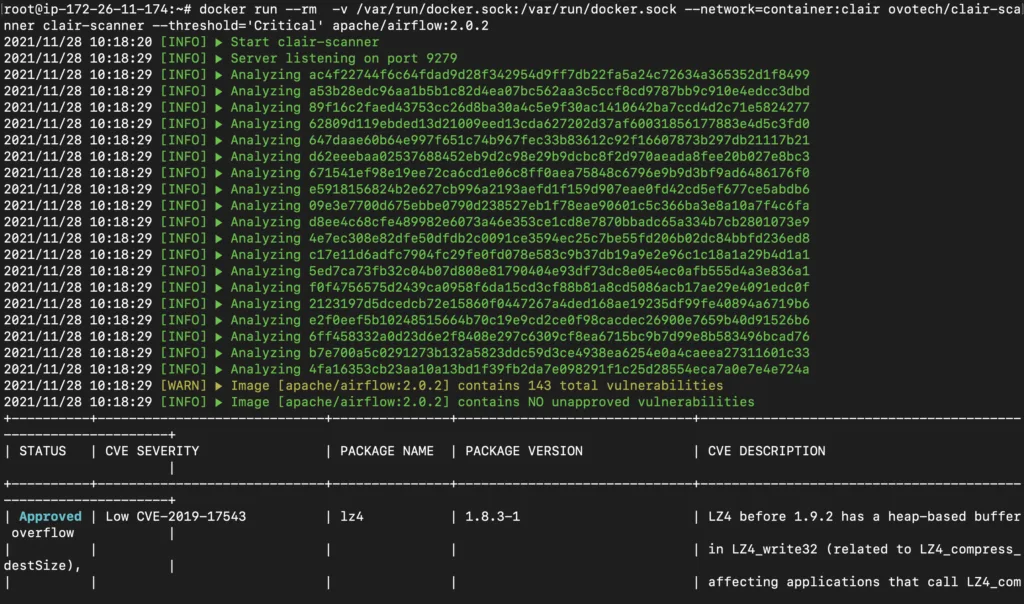Click the arrow icon before 'Start clair-scanner'

pos(219,42)
